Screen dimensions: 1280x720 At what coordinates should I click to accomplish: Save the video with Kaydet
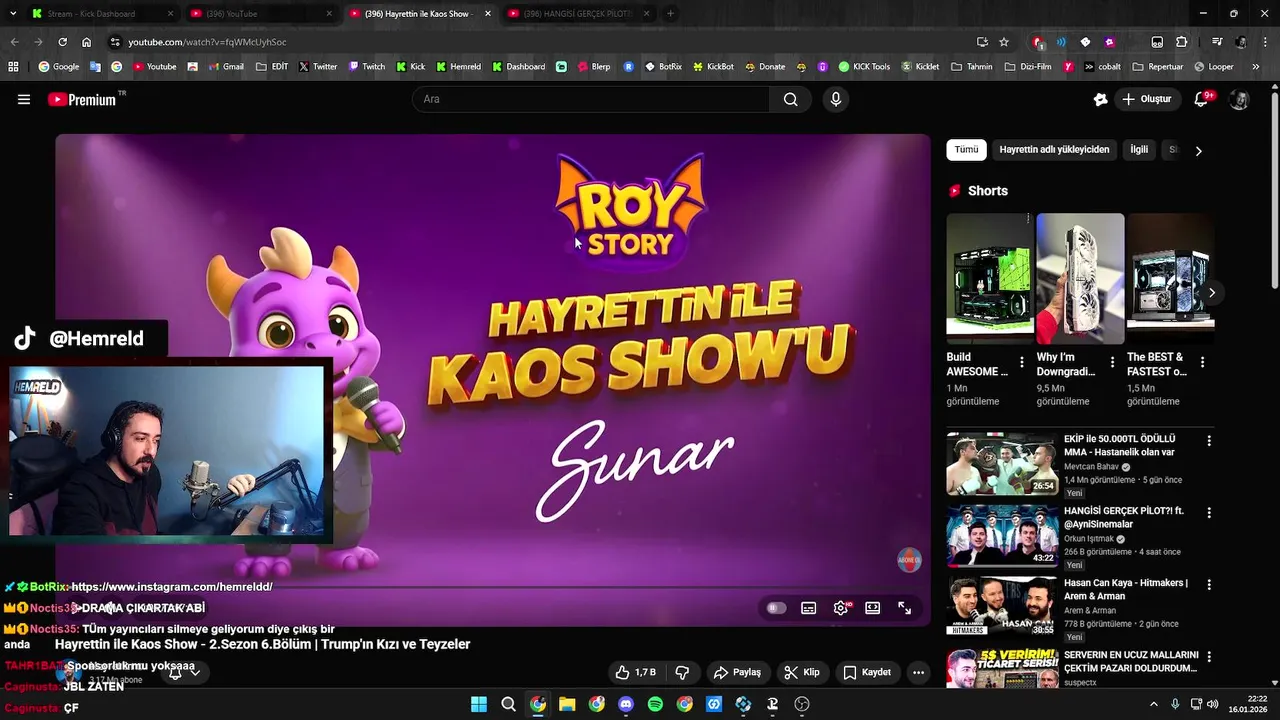(x=866, y=672)
